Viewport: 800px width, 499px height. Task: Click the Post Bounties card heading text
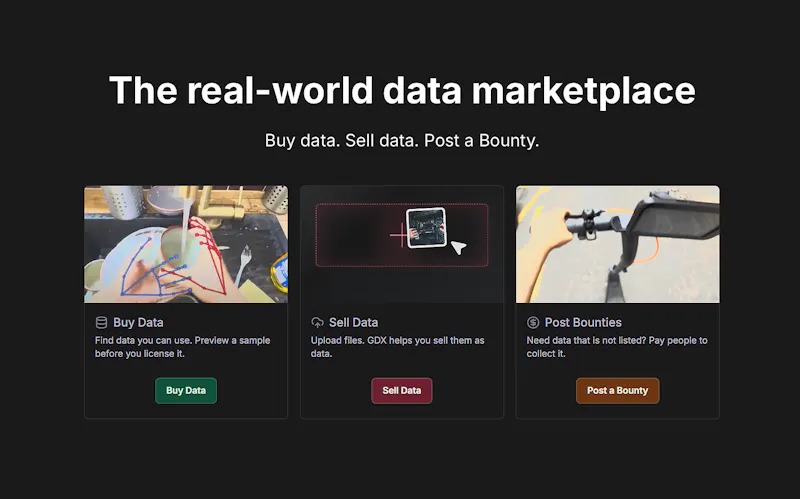[x=583, y=322]
